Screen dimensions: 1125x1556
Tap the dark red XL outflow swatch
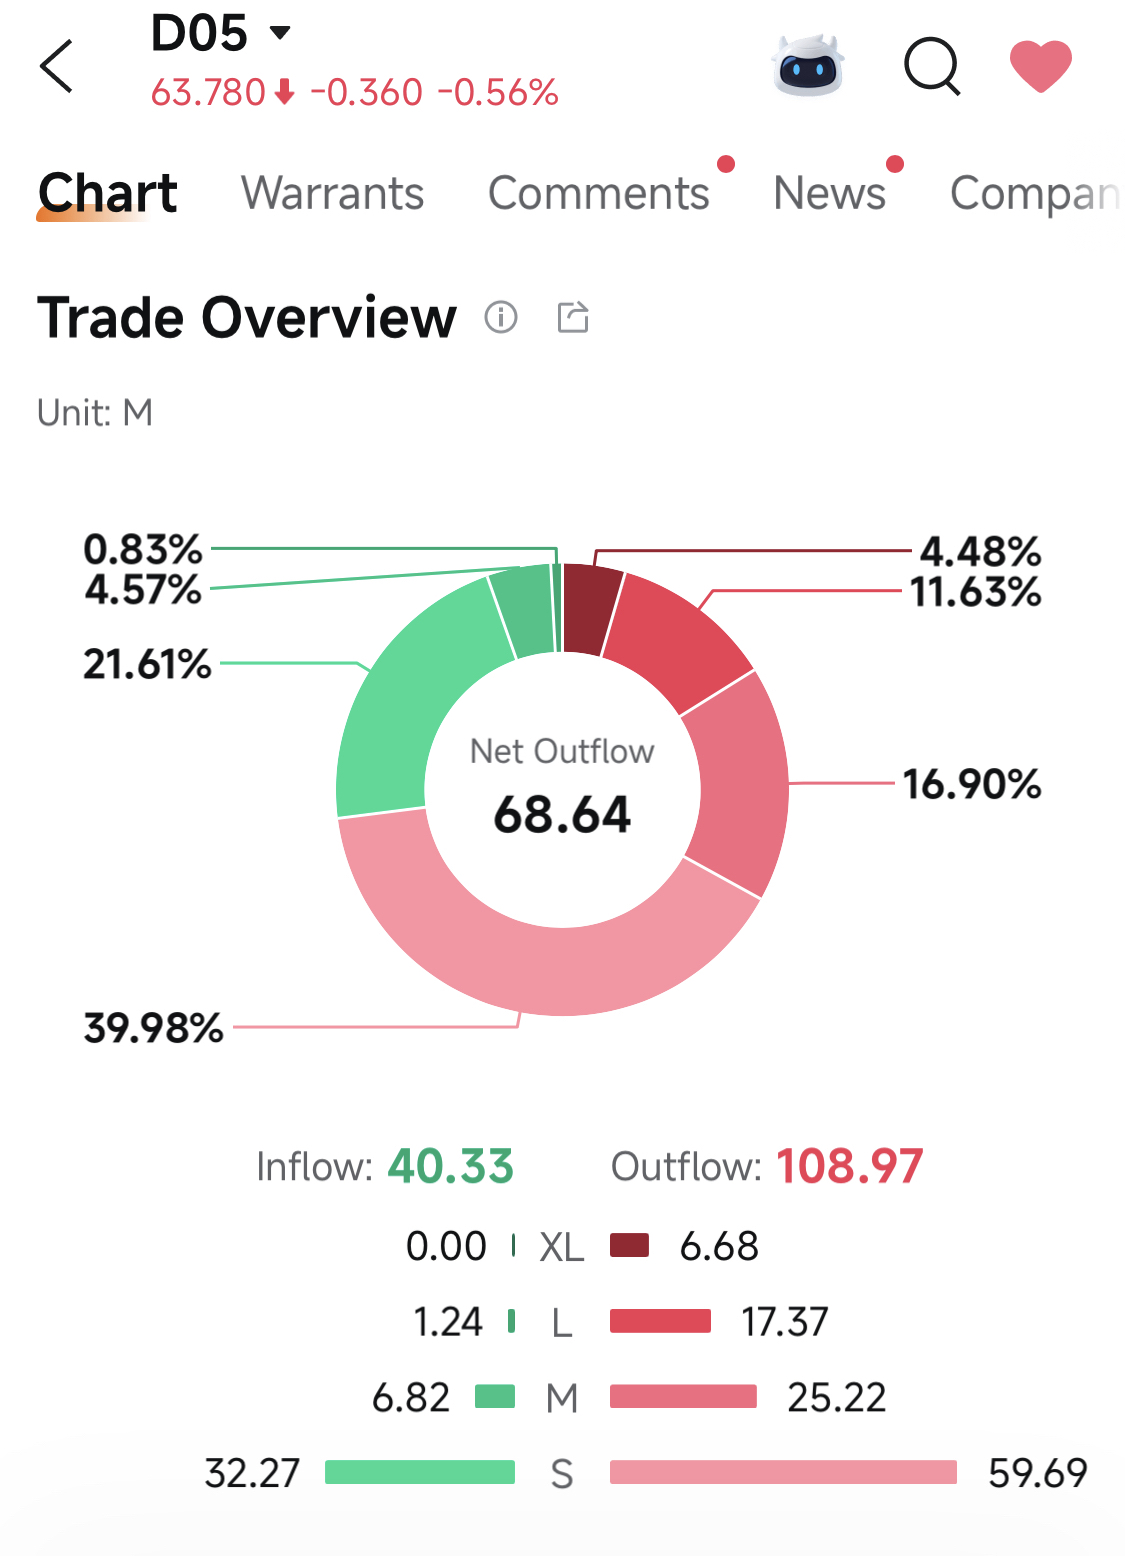point(630,1245)
